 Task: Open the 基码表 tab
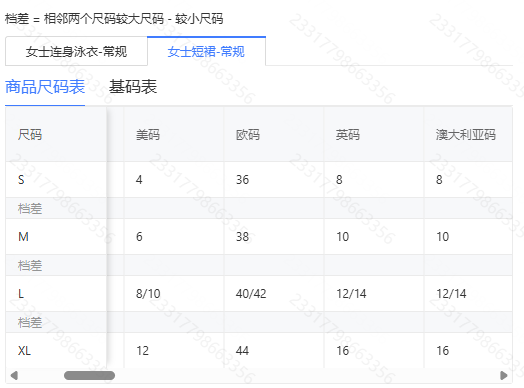pyautogui.click(x=133, y=87)
